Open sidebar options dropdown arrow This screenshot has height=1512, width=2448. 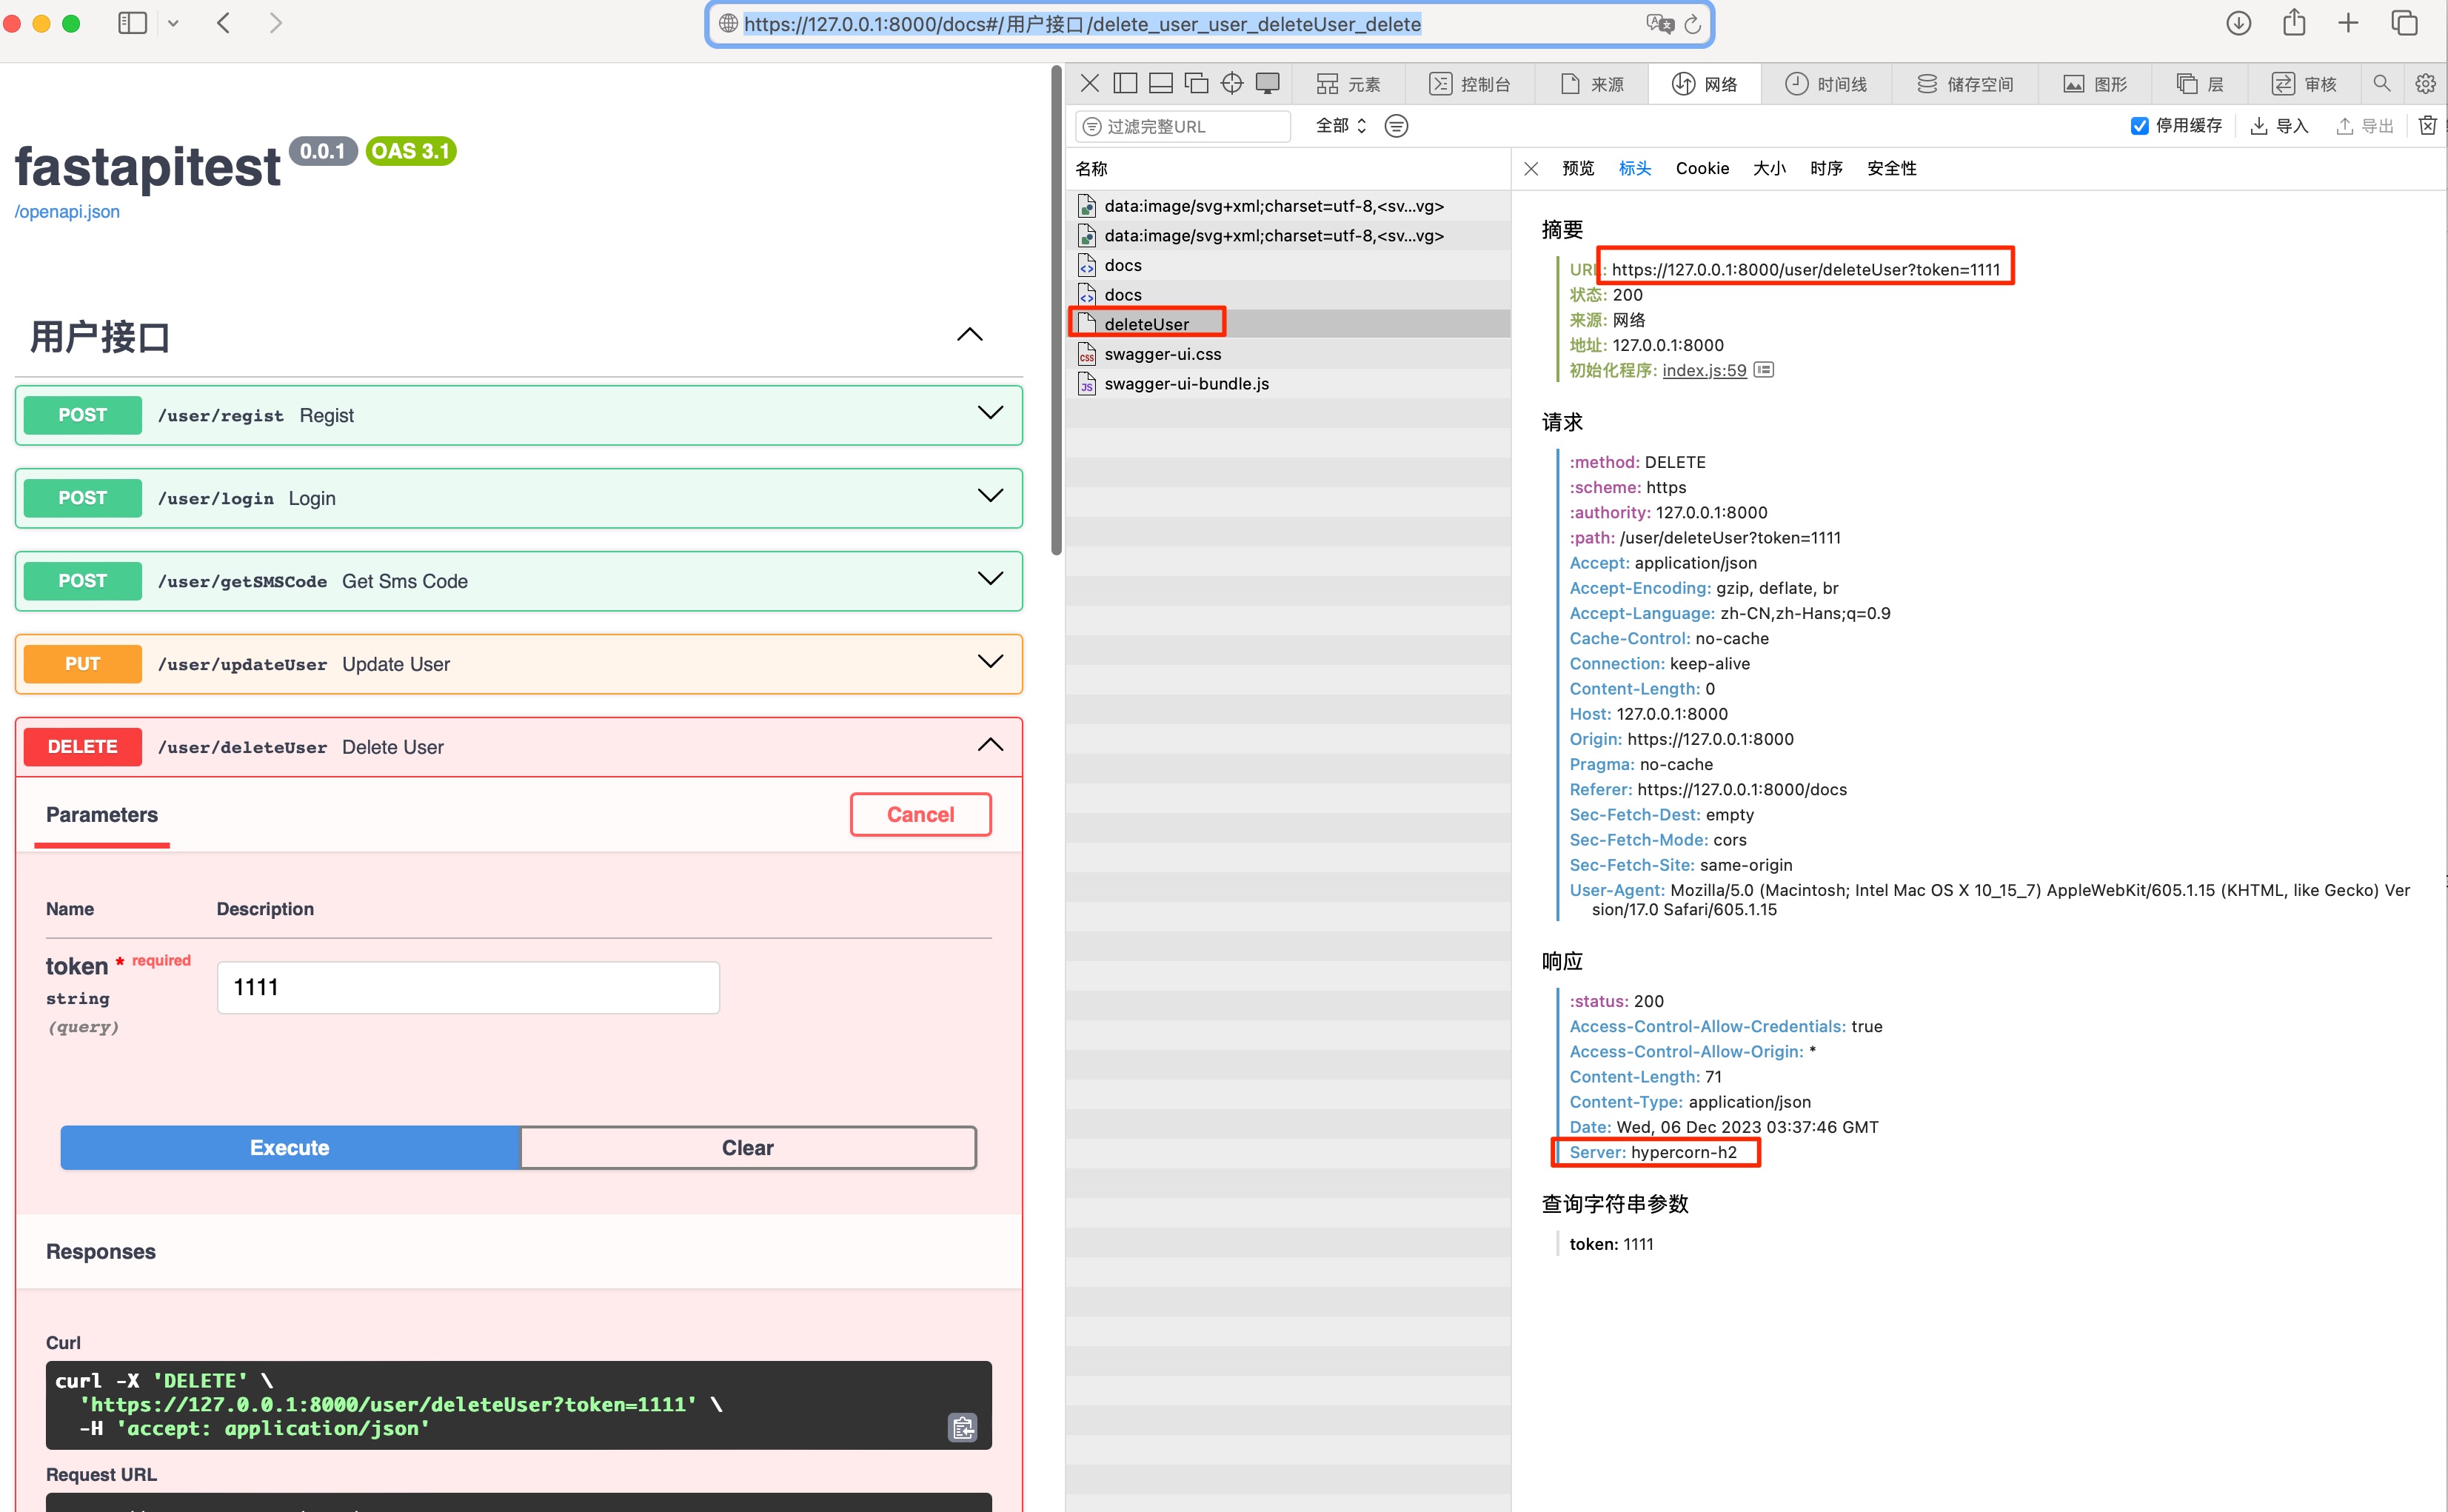pyautogui.click(x=173, y=24)
